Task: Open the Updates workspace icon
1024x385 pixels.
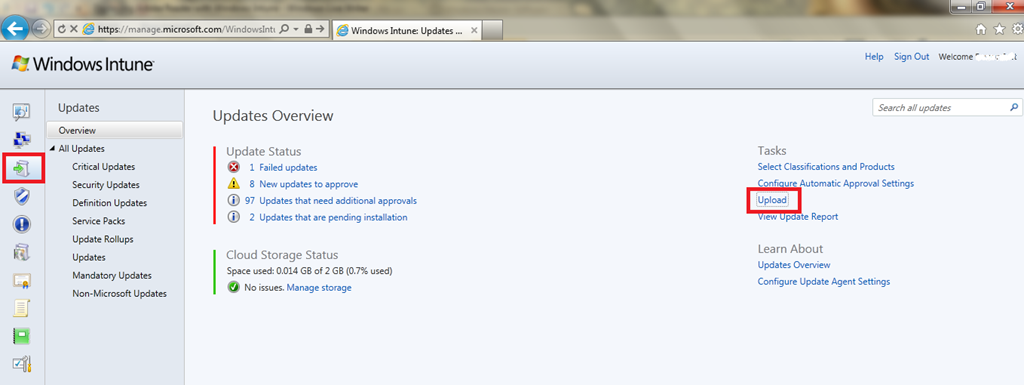Action: coord(22,168)
